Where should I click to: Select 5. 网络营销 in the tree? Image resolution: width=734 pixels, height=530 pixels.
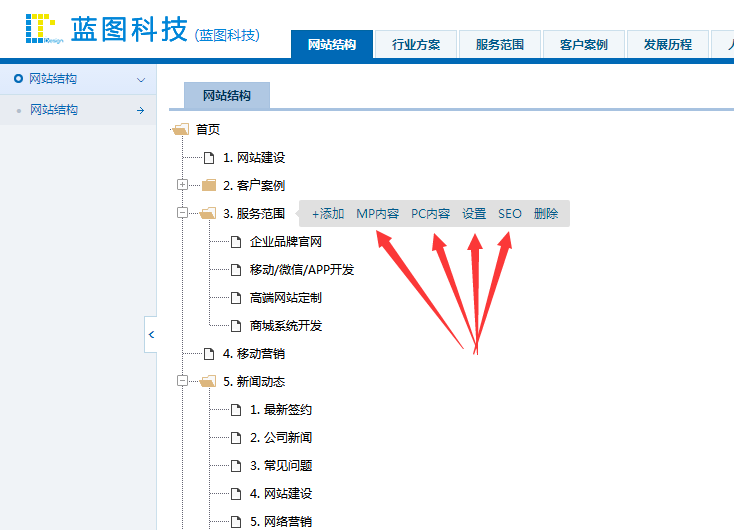click(x=281, y=522)
